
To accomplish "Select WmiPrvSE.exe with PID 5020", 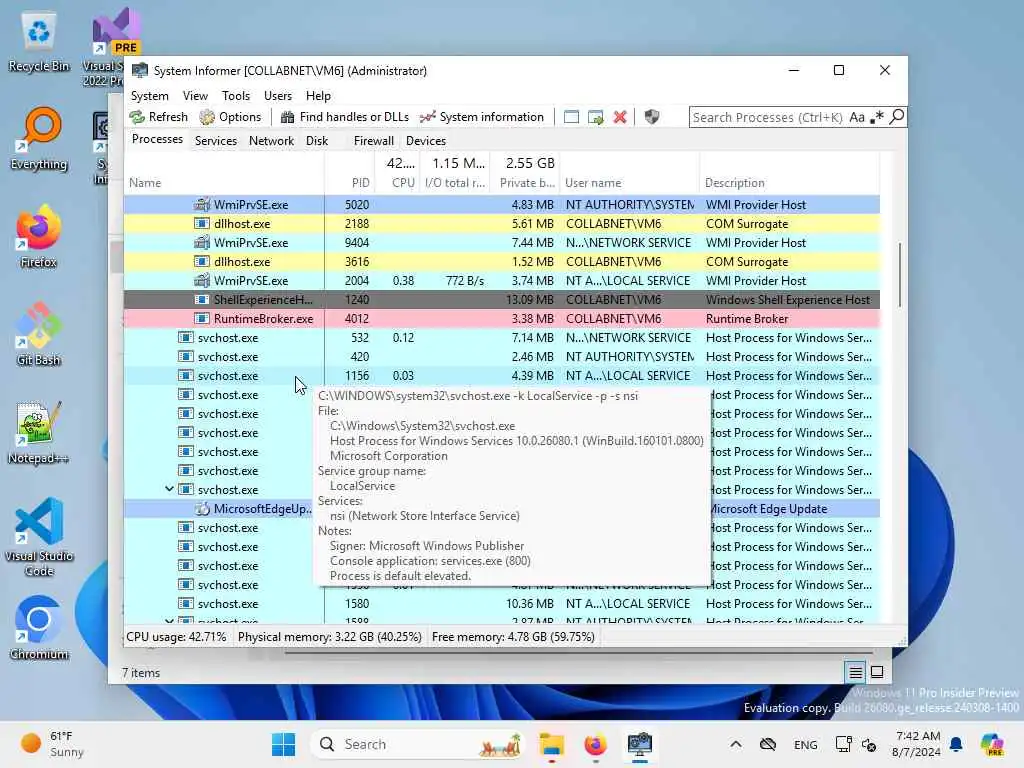I will click(502, 204).
